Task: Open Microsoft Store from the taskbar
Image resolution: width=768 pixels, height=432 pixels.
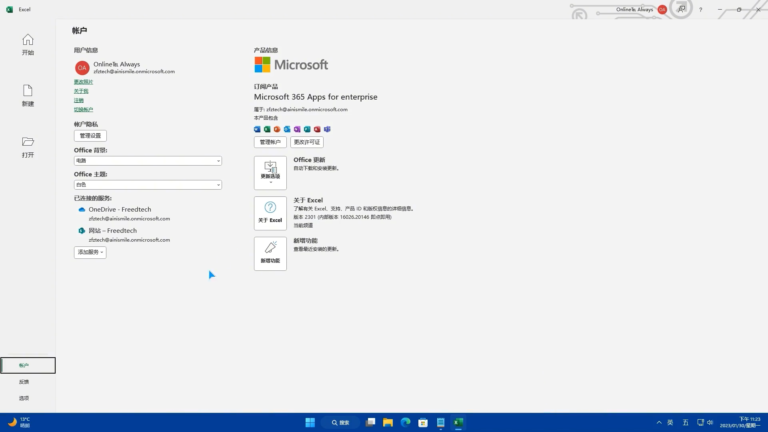Action: click(x=423, y=423)
